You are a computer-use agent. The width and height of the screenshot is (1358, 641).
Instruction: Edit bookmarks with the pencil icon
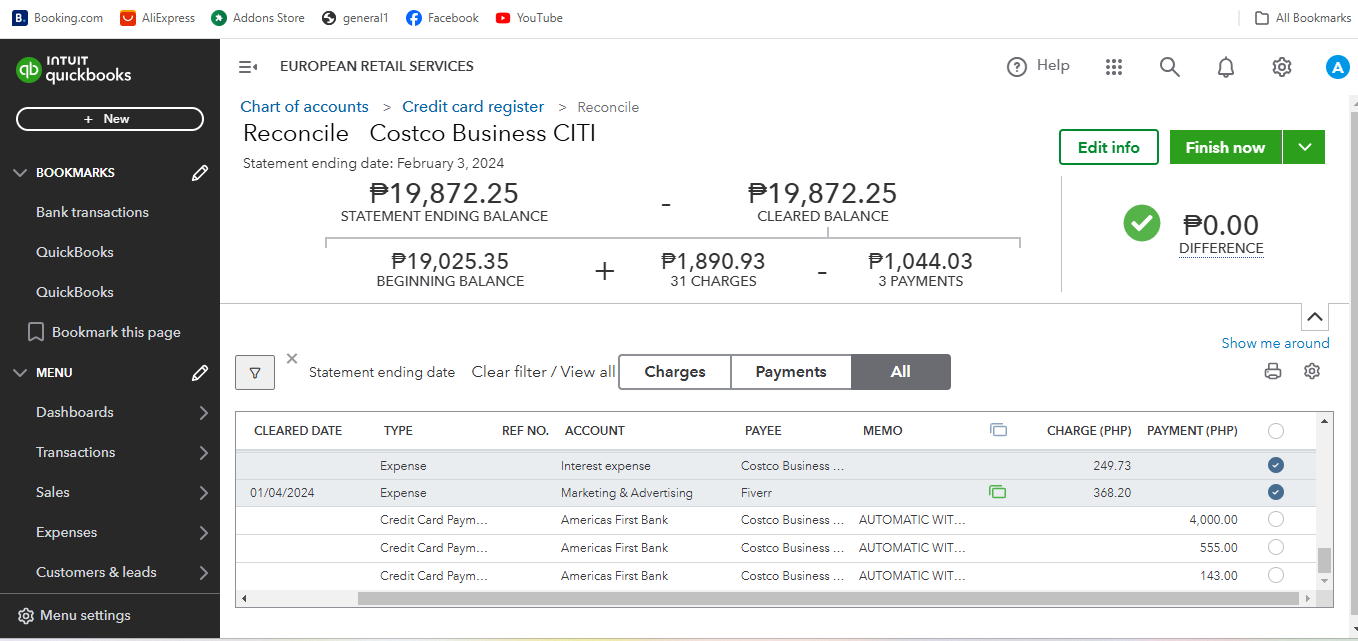click(x=200, y=173)
